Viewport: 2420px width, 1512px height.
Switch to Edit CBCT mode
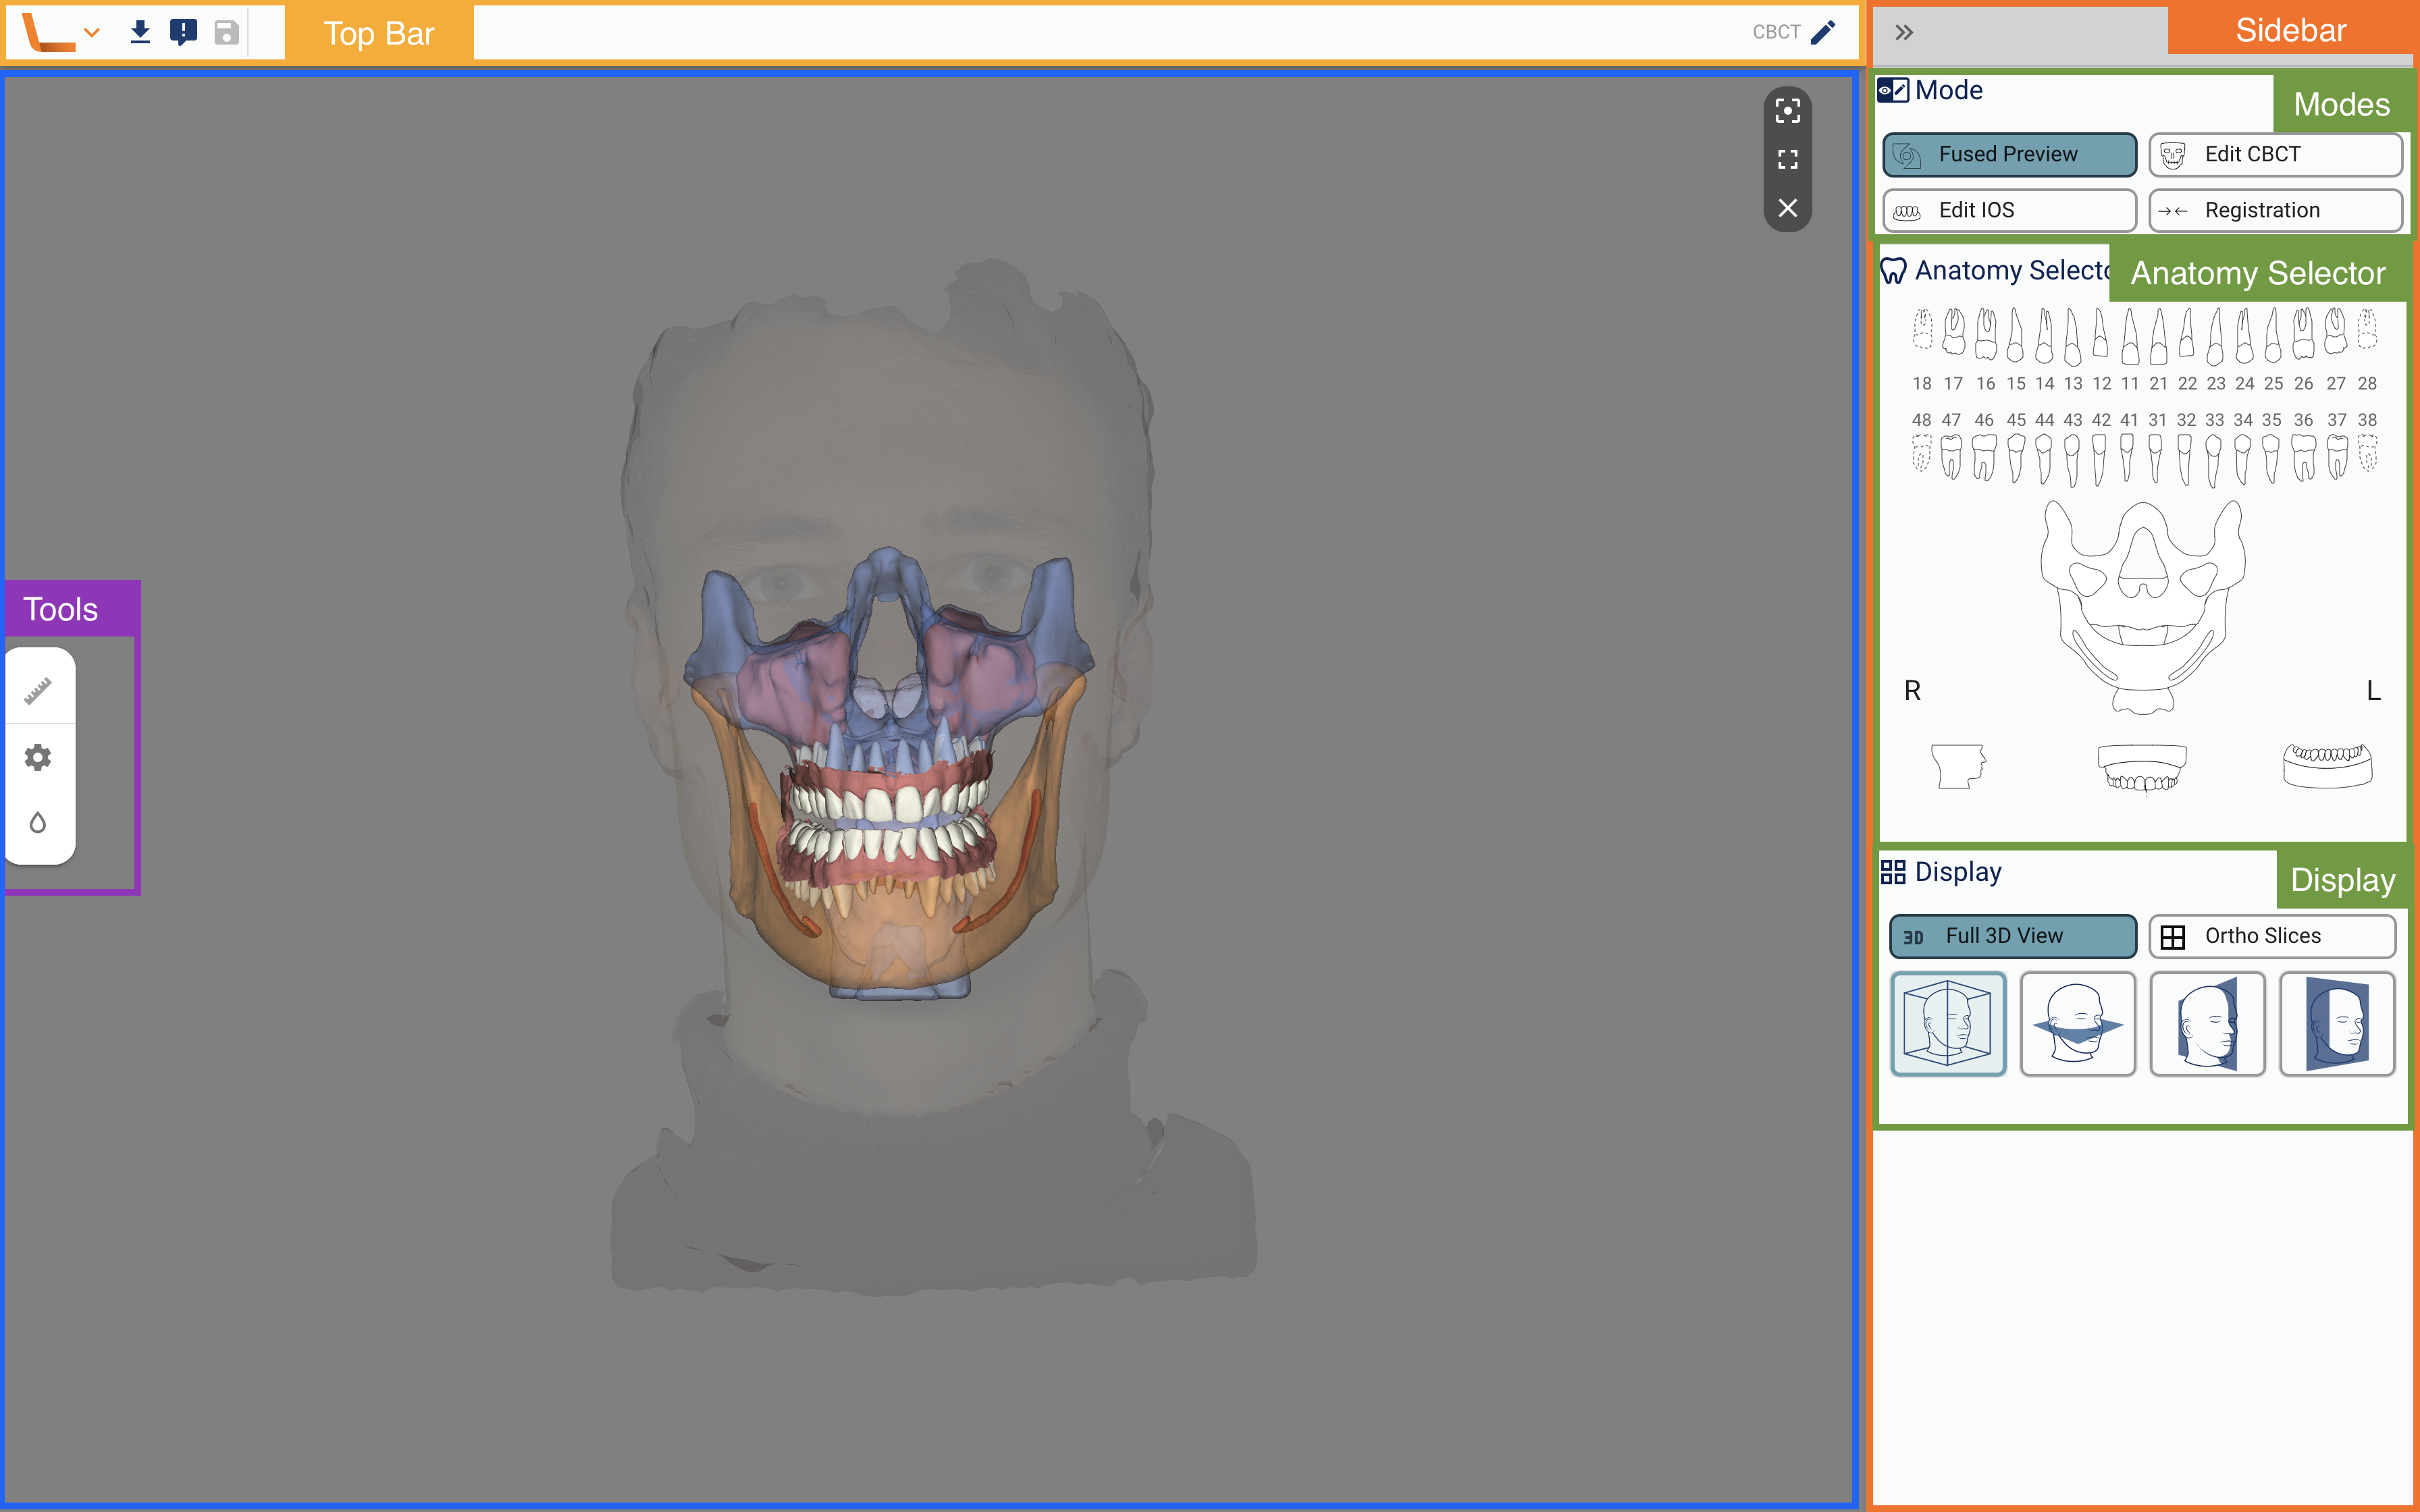[x=2274, y=154]
